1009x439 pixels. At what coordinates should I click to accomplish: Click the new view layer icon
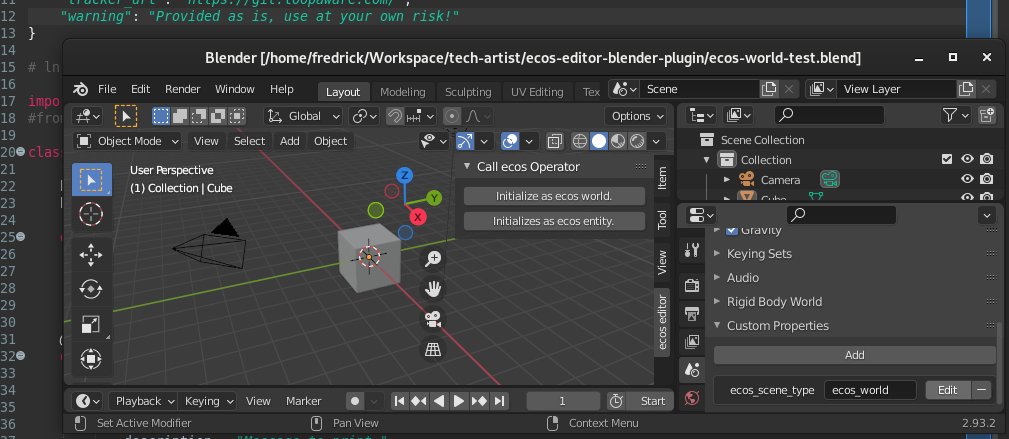coord(965,89)
